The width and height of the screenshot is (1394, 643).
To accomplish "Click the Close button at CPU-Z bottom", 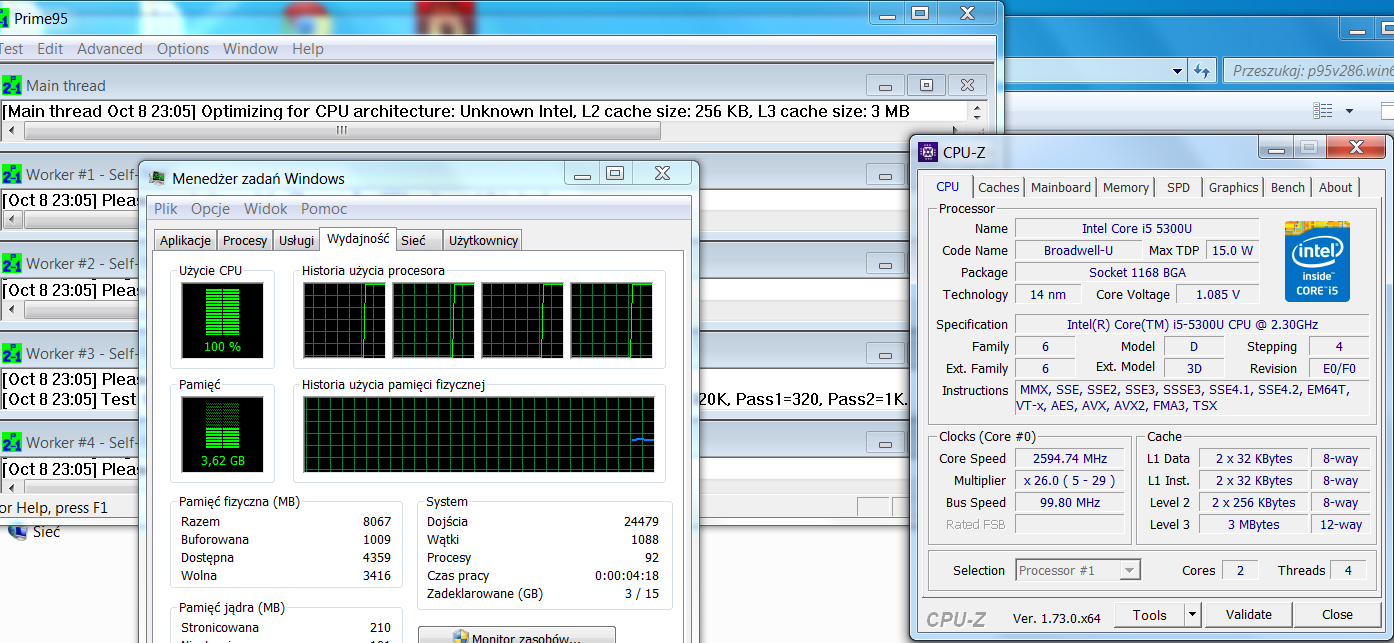I will pyautogui.click(x=1337, y=615).
